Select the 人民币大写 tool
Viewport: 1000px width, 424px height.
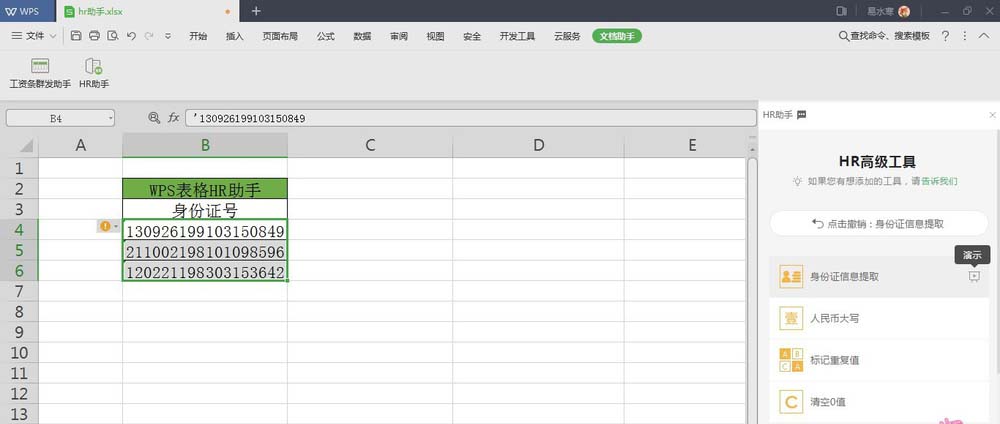(834, 318)
